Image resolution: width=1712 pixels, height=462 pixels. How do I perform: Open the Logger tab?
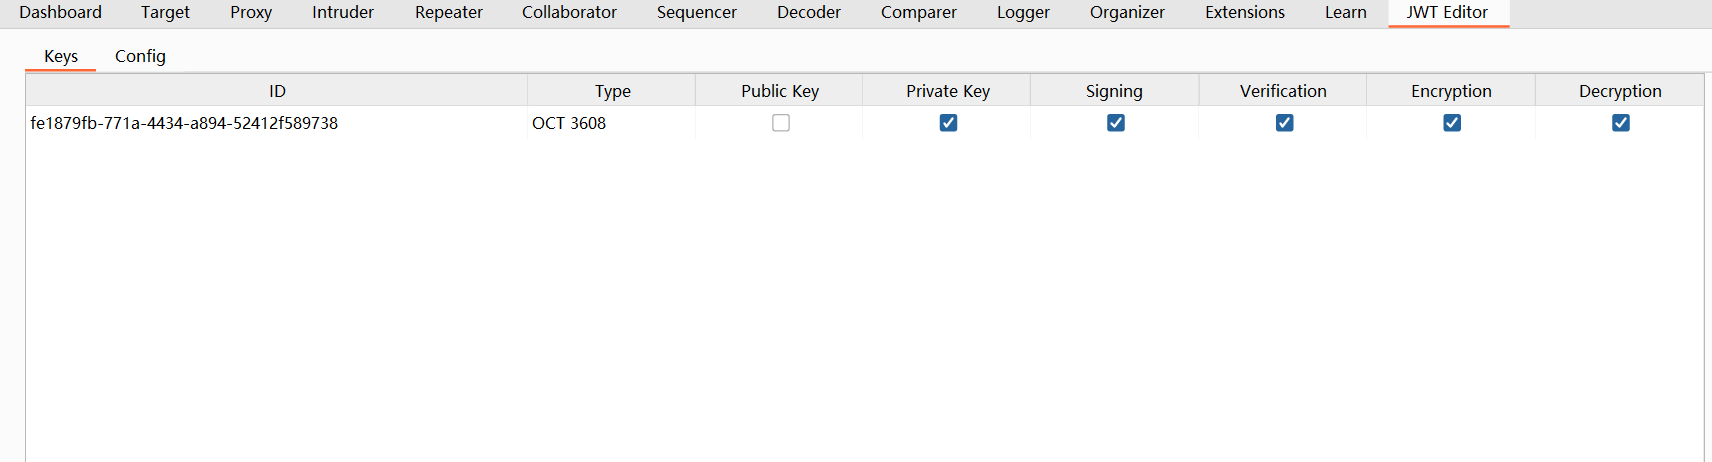(x=1023, y=12)
